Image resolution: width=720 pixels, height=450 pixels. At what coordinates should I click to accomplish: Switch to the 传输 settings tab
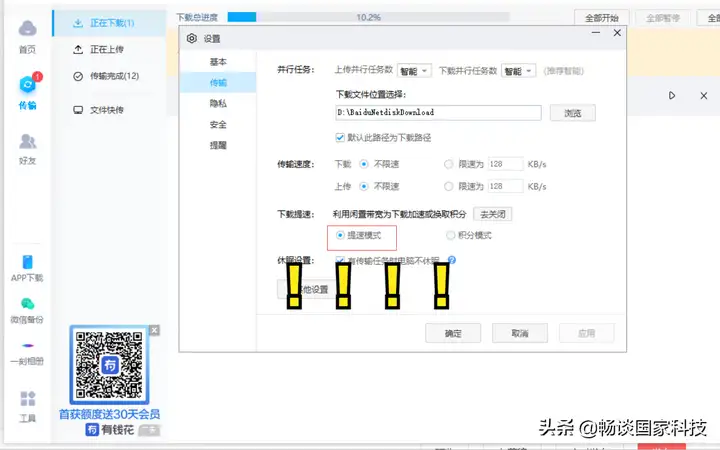tap(218, 83)
